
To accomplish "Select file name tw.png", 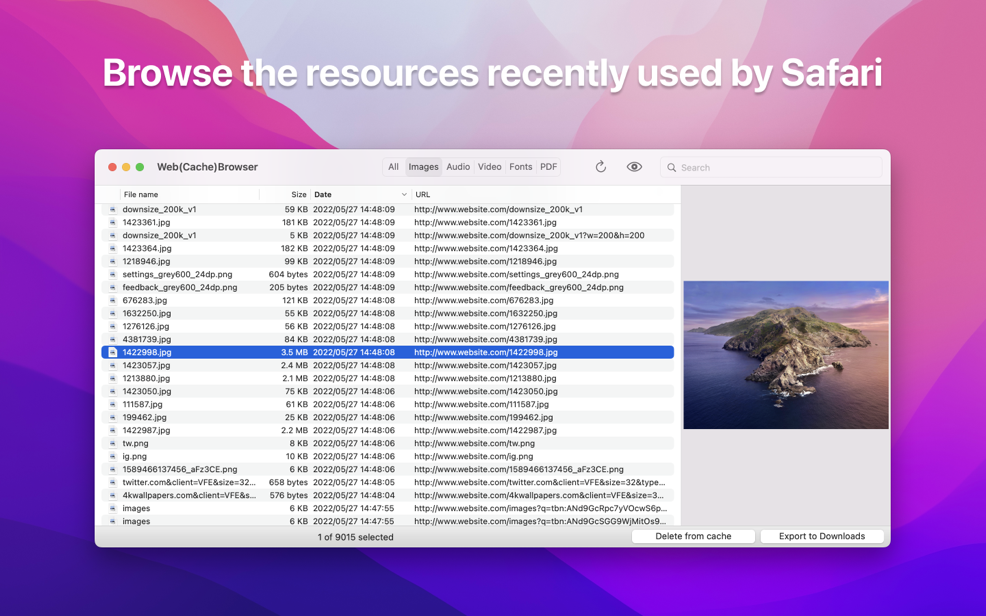I will (135, 443).
